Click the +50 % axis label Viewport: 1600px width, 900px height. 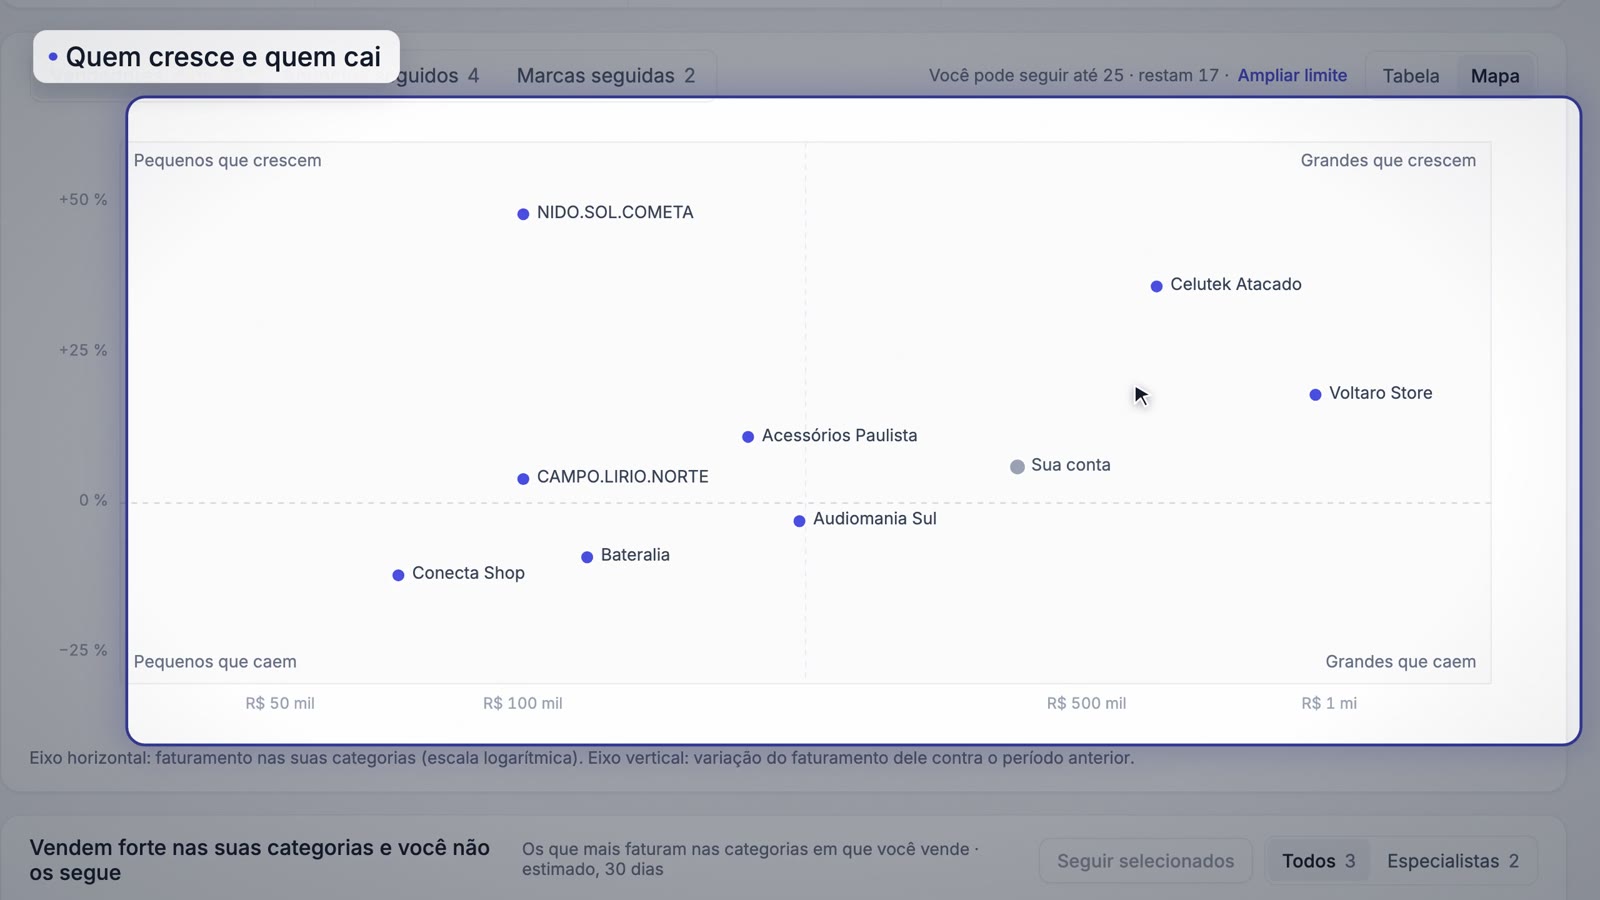coord(83,199)
